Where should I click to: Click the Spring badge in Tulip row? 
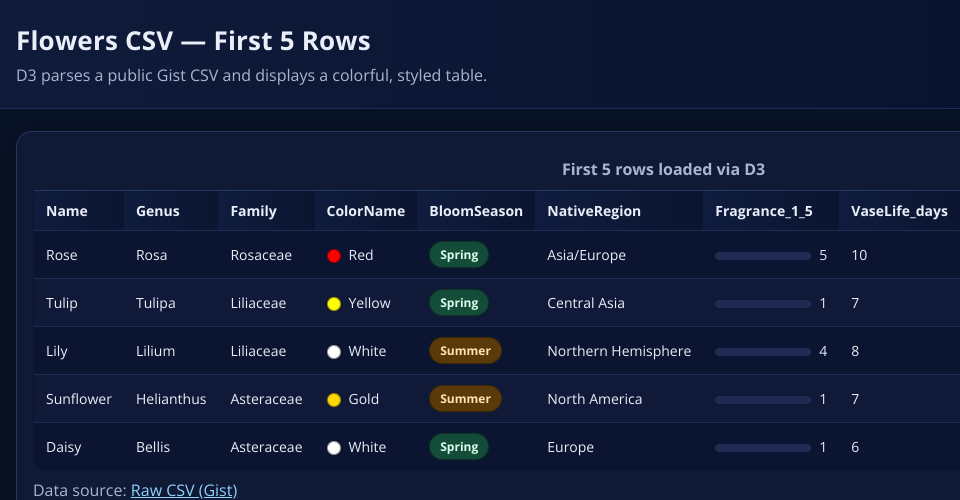459,303
